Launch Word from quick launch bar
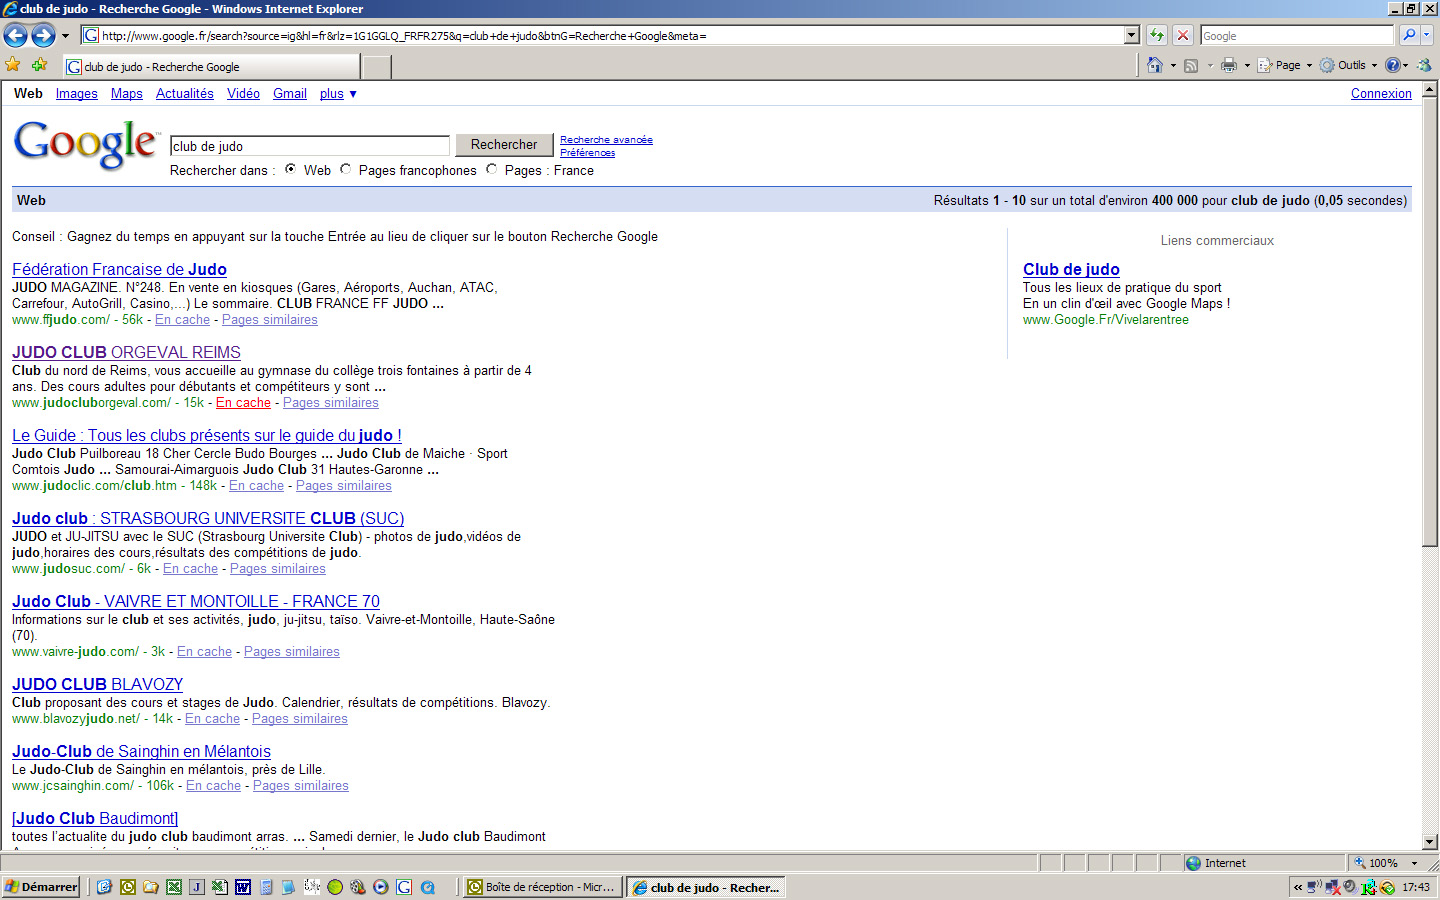1440x900 pixels. point(243,887)
